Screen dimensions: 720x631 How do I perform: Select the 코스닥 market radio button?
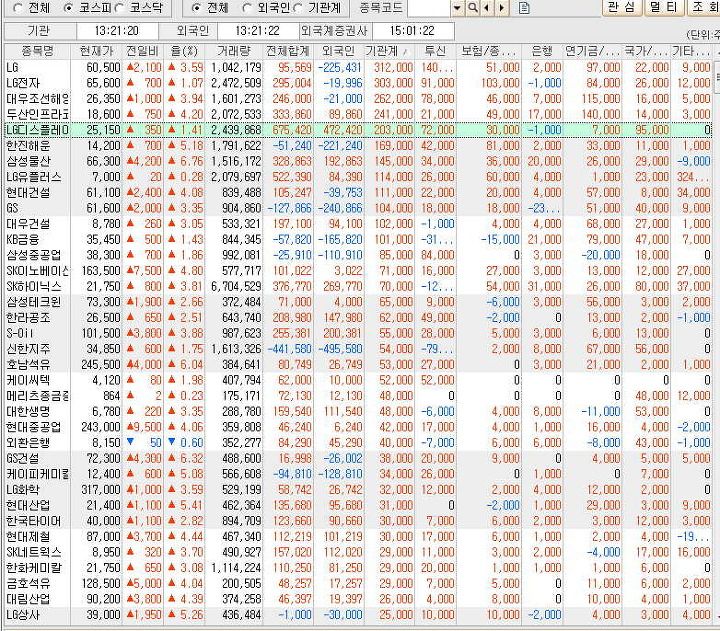tap(119, 8)
